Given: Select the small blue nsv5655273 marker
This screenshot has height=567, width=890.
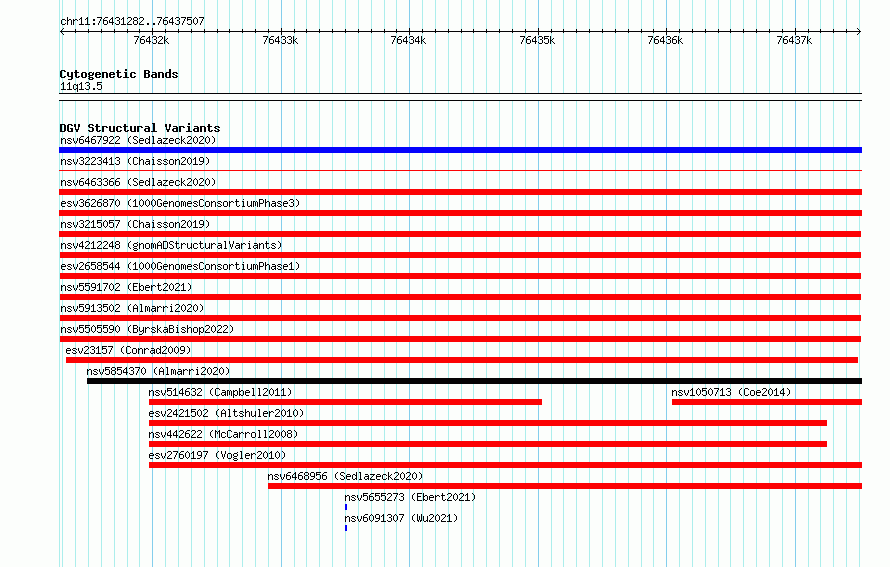Looking at the screenshot, I should click(346, 507).
